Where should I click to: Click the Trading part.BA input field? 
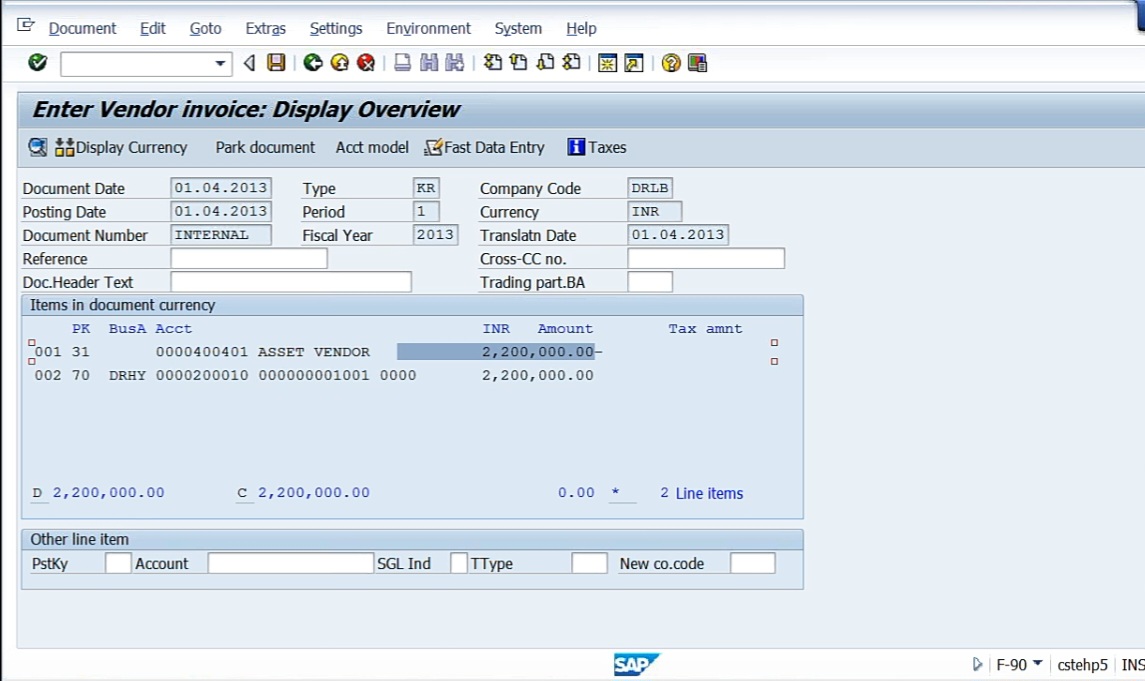tap(650, 282)
